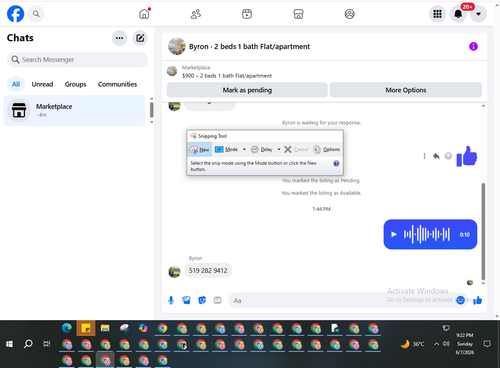Viewport: 500px width, 368px height.
Task: Go to the Home feed icon
Action: pos(144,14)
